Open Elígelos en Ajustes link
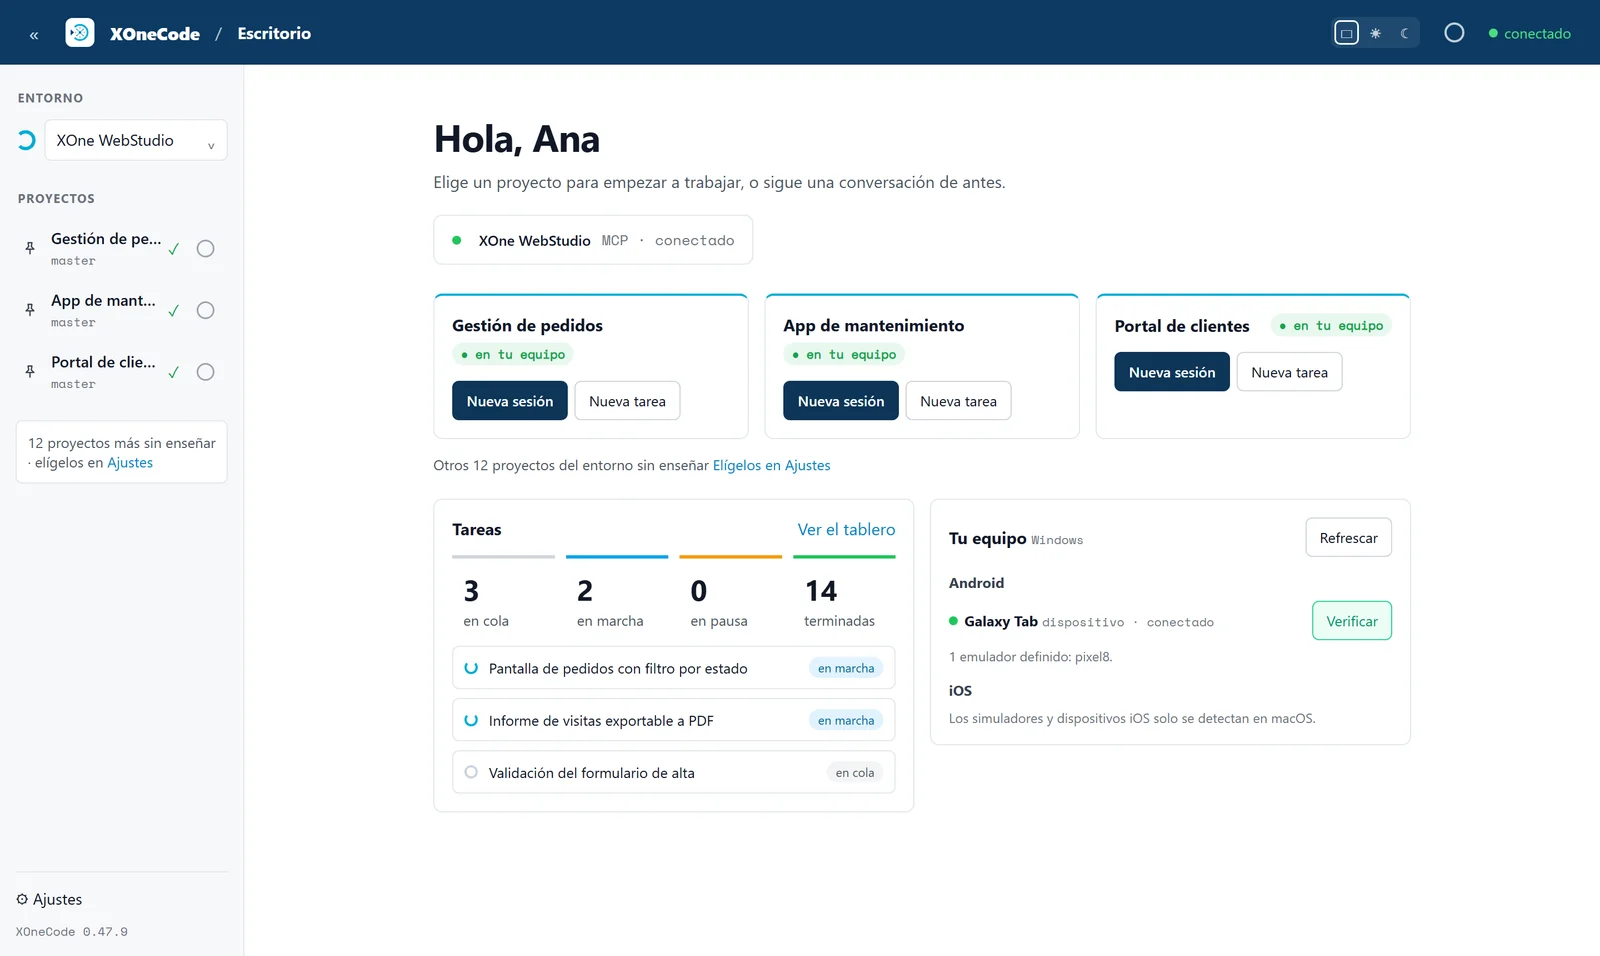The image size is (1600, 956). [772, 466]
